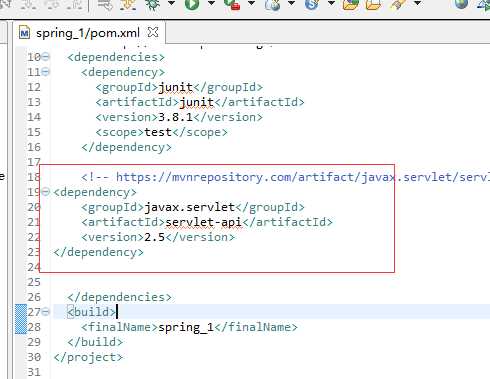
Task: Open the Debug configurations dropdown arrow
Action: point(172,4)
